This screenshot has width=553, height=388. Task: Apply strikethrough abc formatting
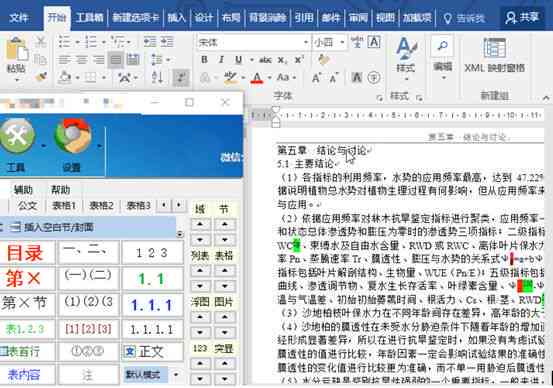(265, 60)
